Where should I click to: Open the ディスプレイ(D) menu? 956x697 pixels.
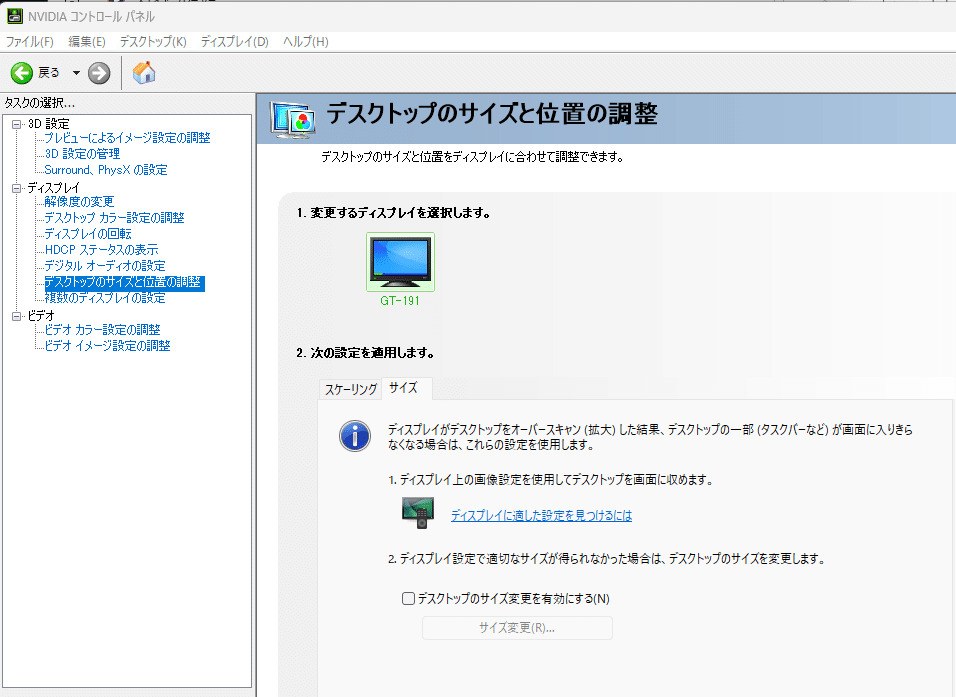click(x=235, y=41)
